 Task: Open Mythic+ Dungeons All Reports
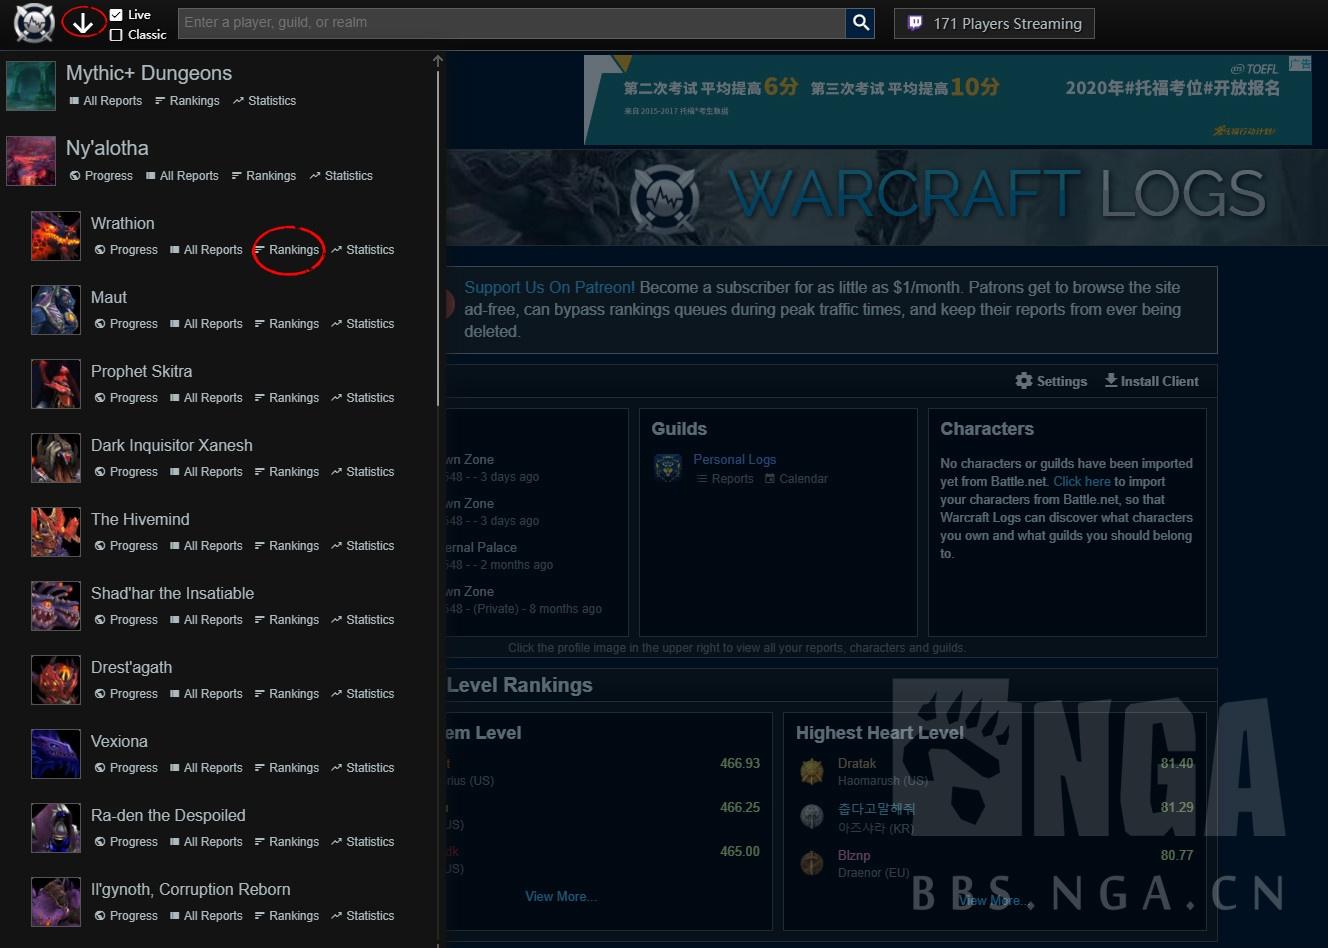106,101
